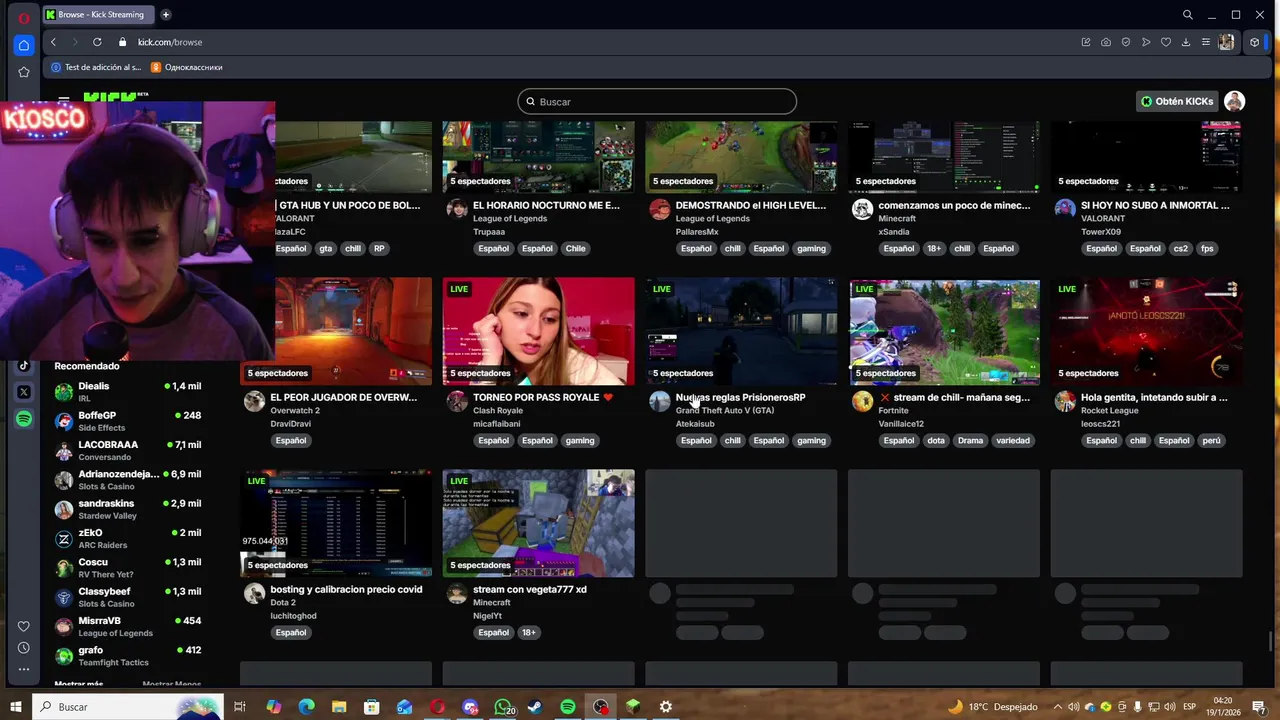Open the Kick user profile avatar
This screenshot has width=1280, height=720.
(x=1235, y=101)
